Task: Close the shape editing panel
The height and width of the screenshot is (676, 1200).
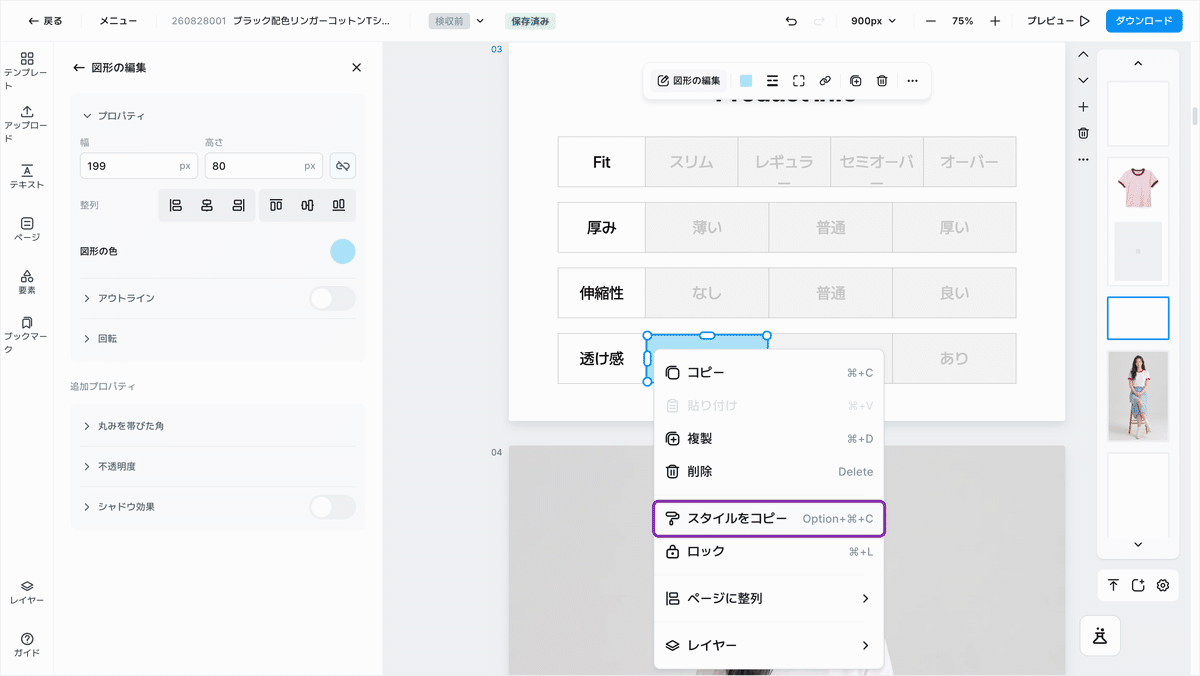Action: (357, 67)
